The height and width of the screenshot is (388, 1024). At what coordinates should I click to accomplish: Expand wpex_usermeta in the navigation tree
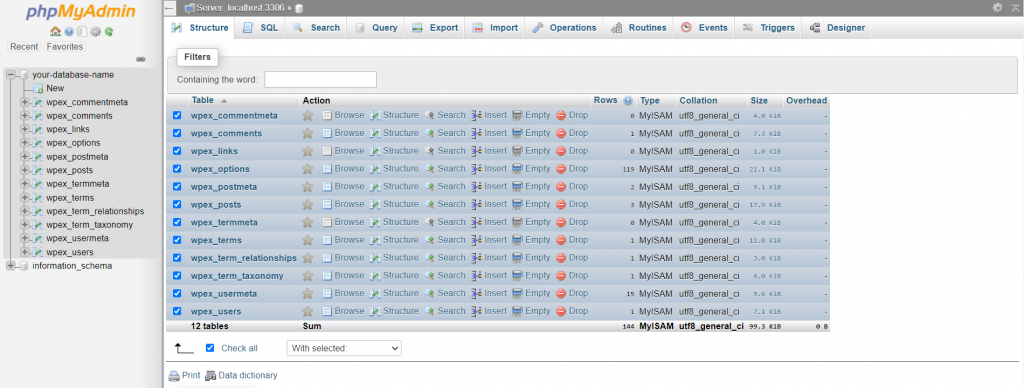click(25, 238)
